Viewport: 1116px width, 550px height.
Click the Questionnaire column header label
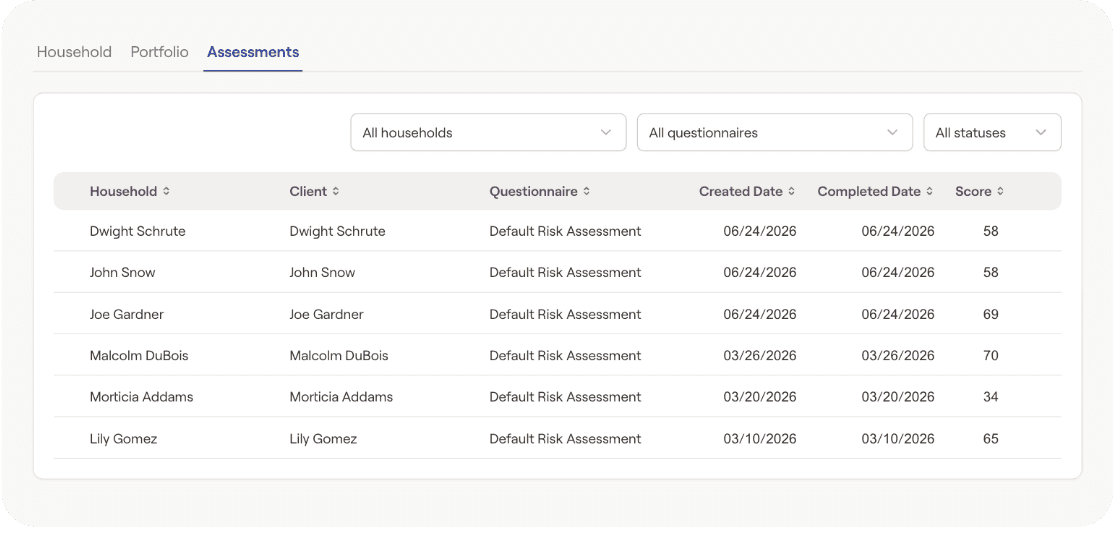(x=533, y=191)
